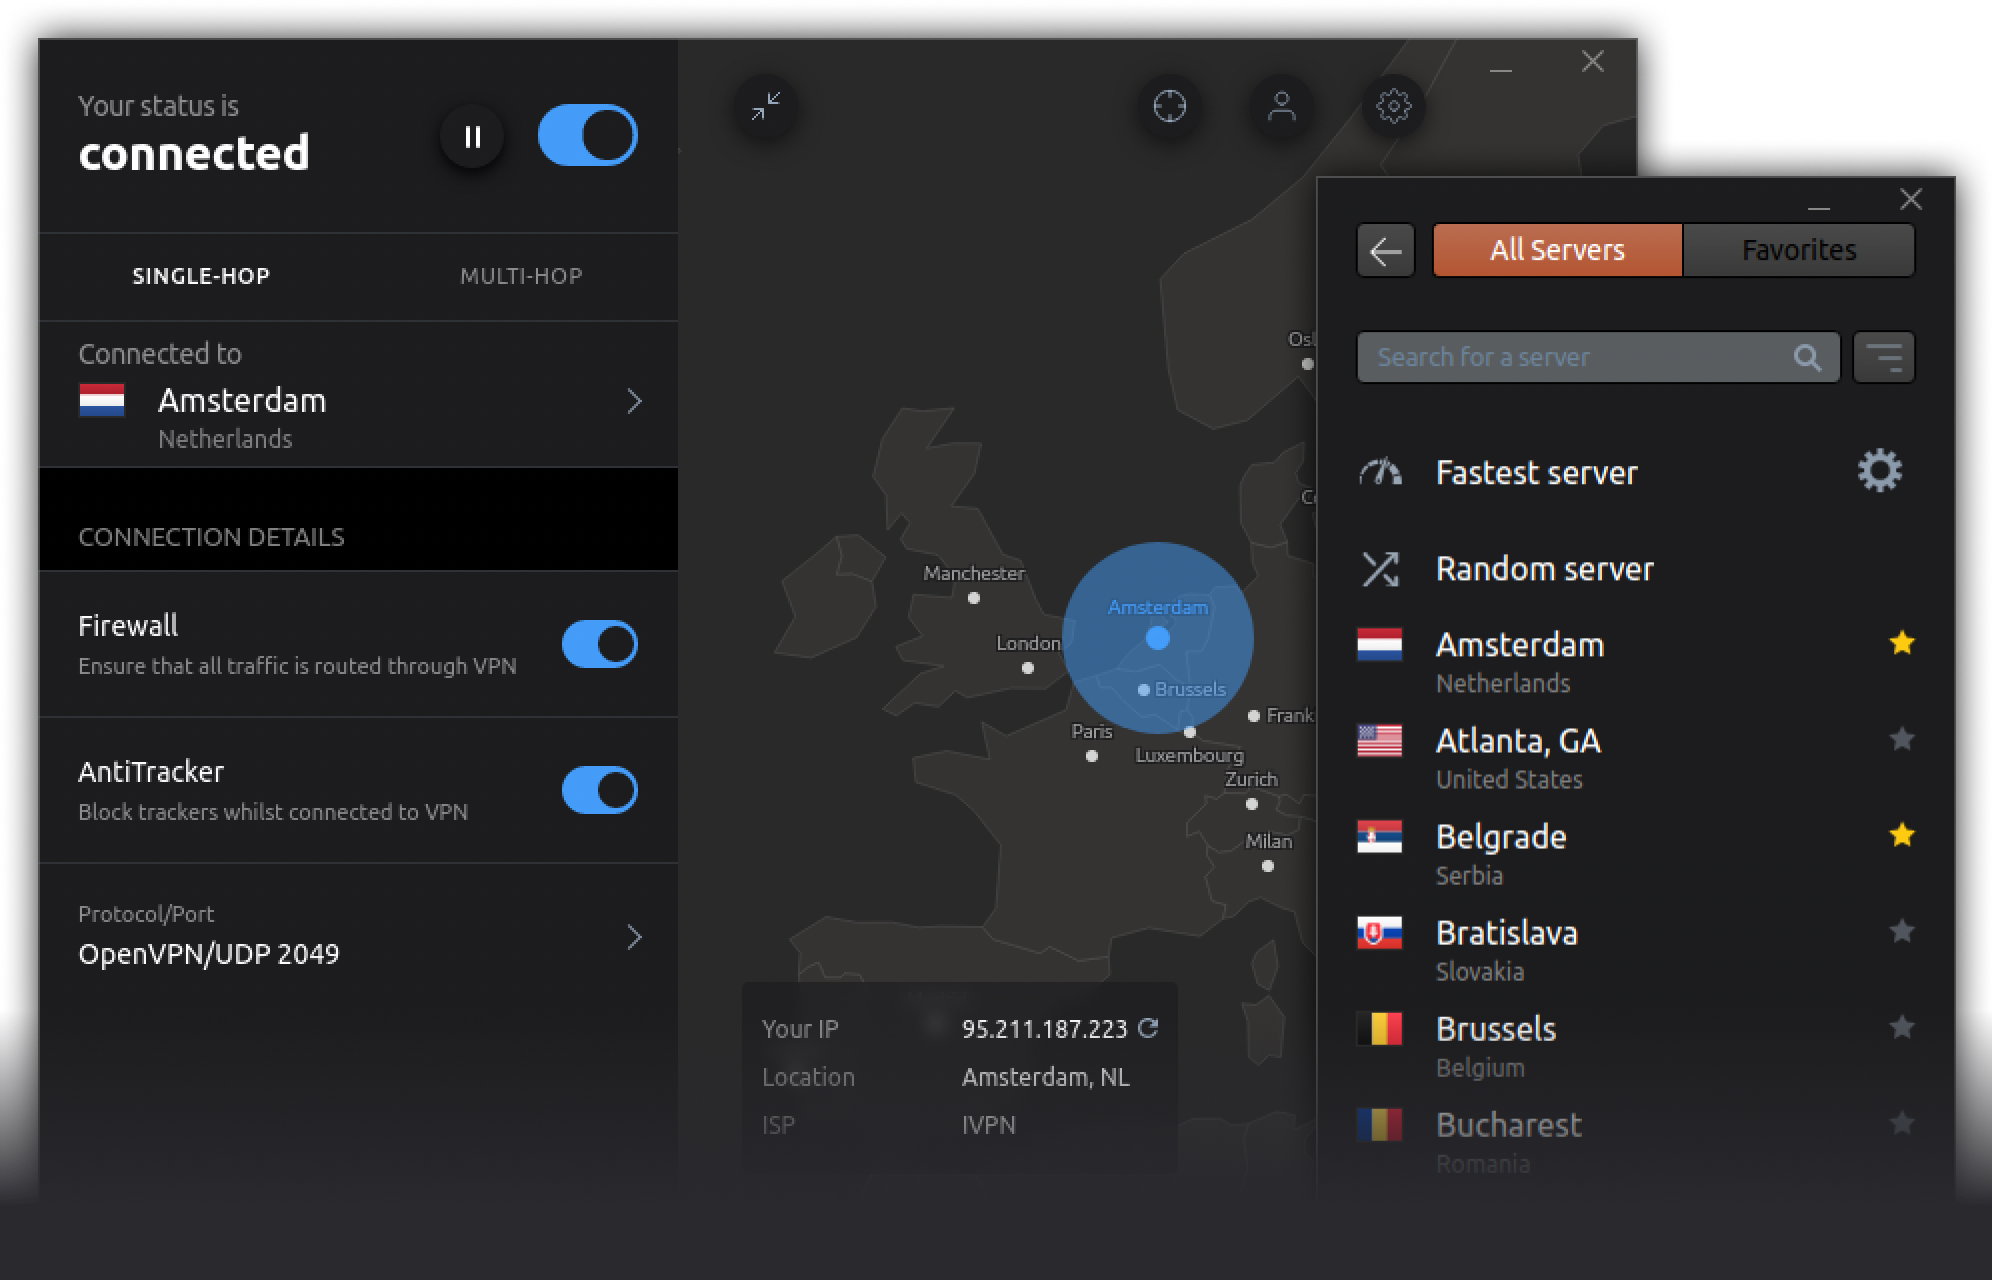Click the IVPN ISP value
1992x1280 pixels.
point(988,1125)
